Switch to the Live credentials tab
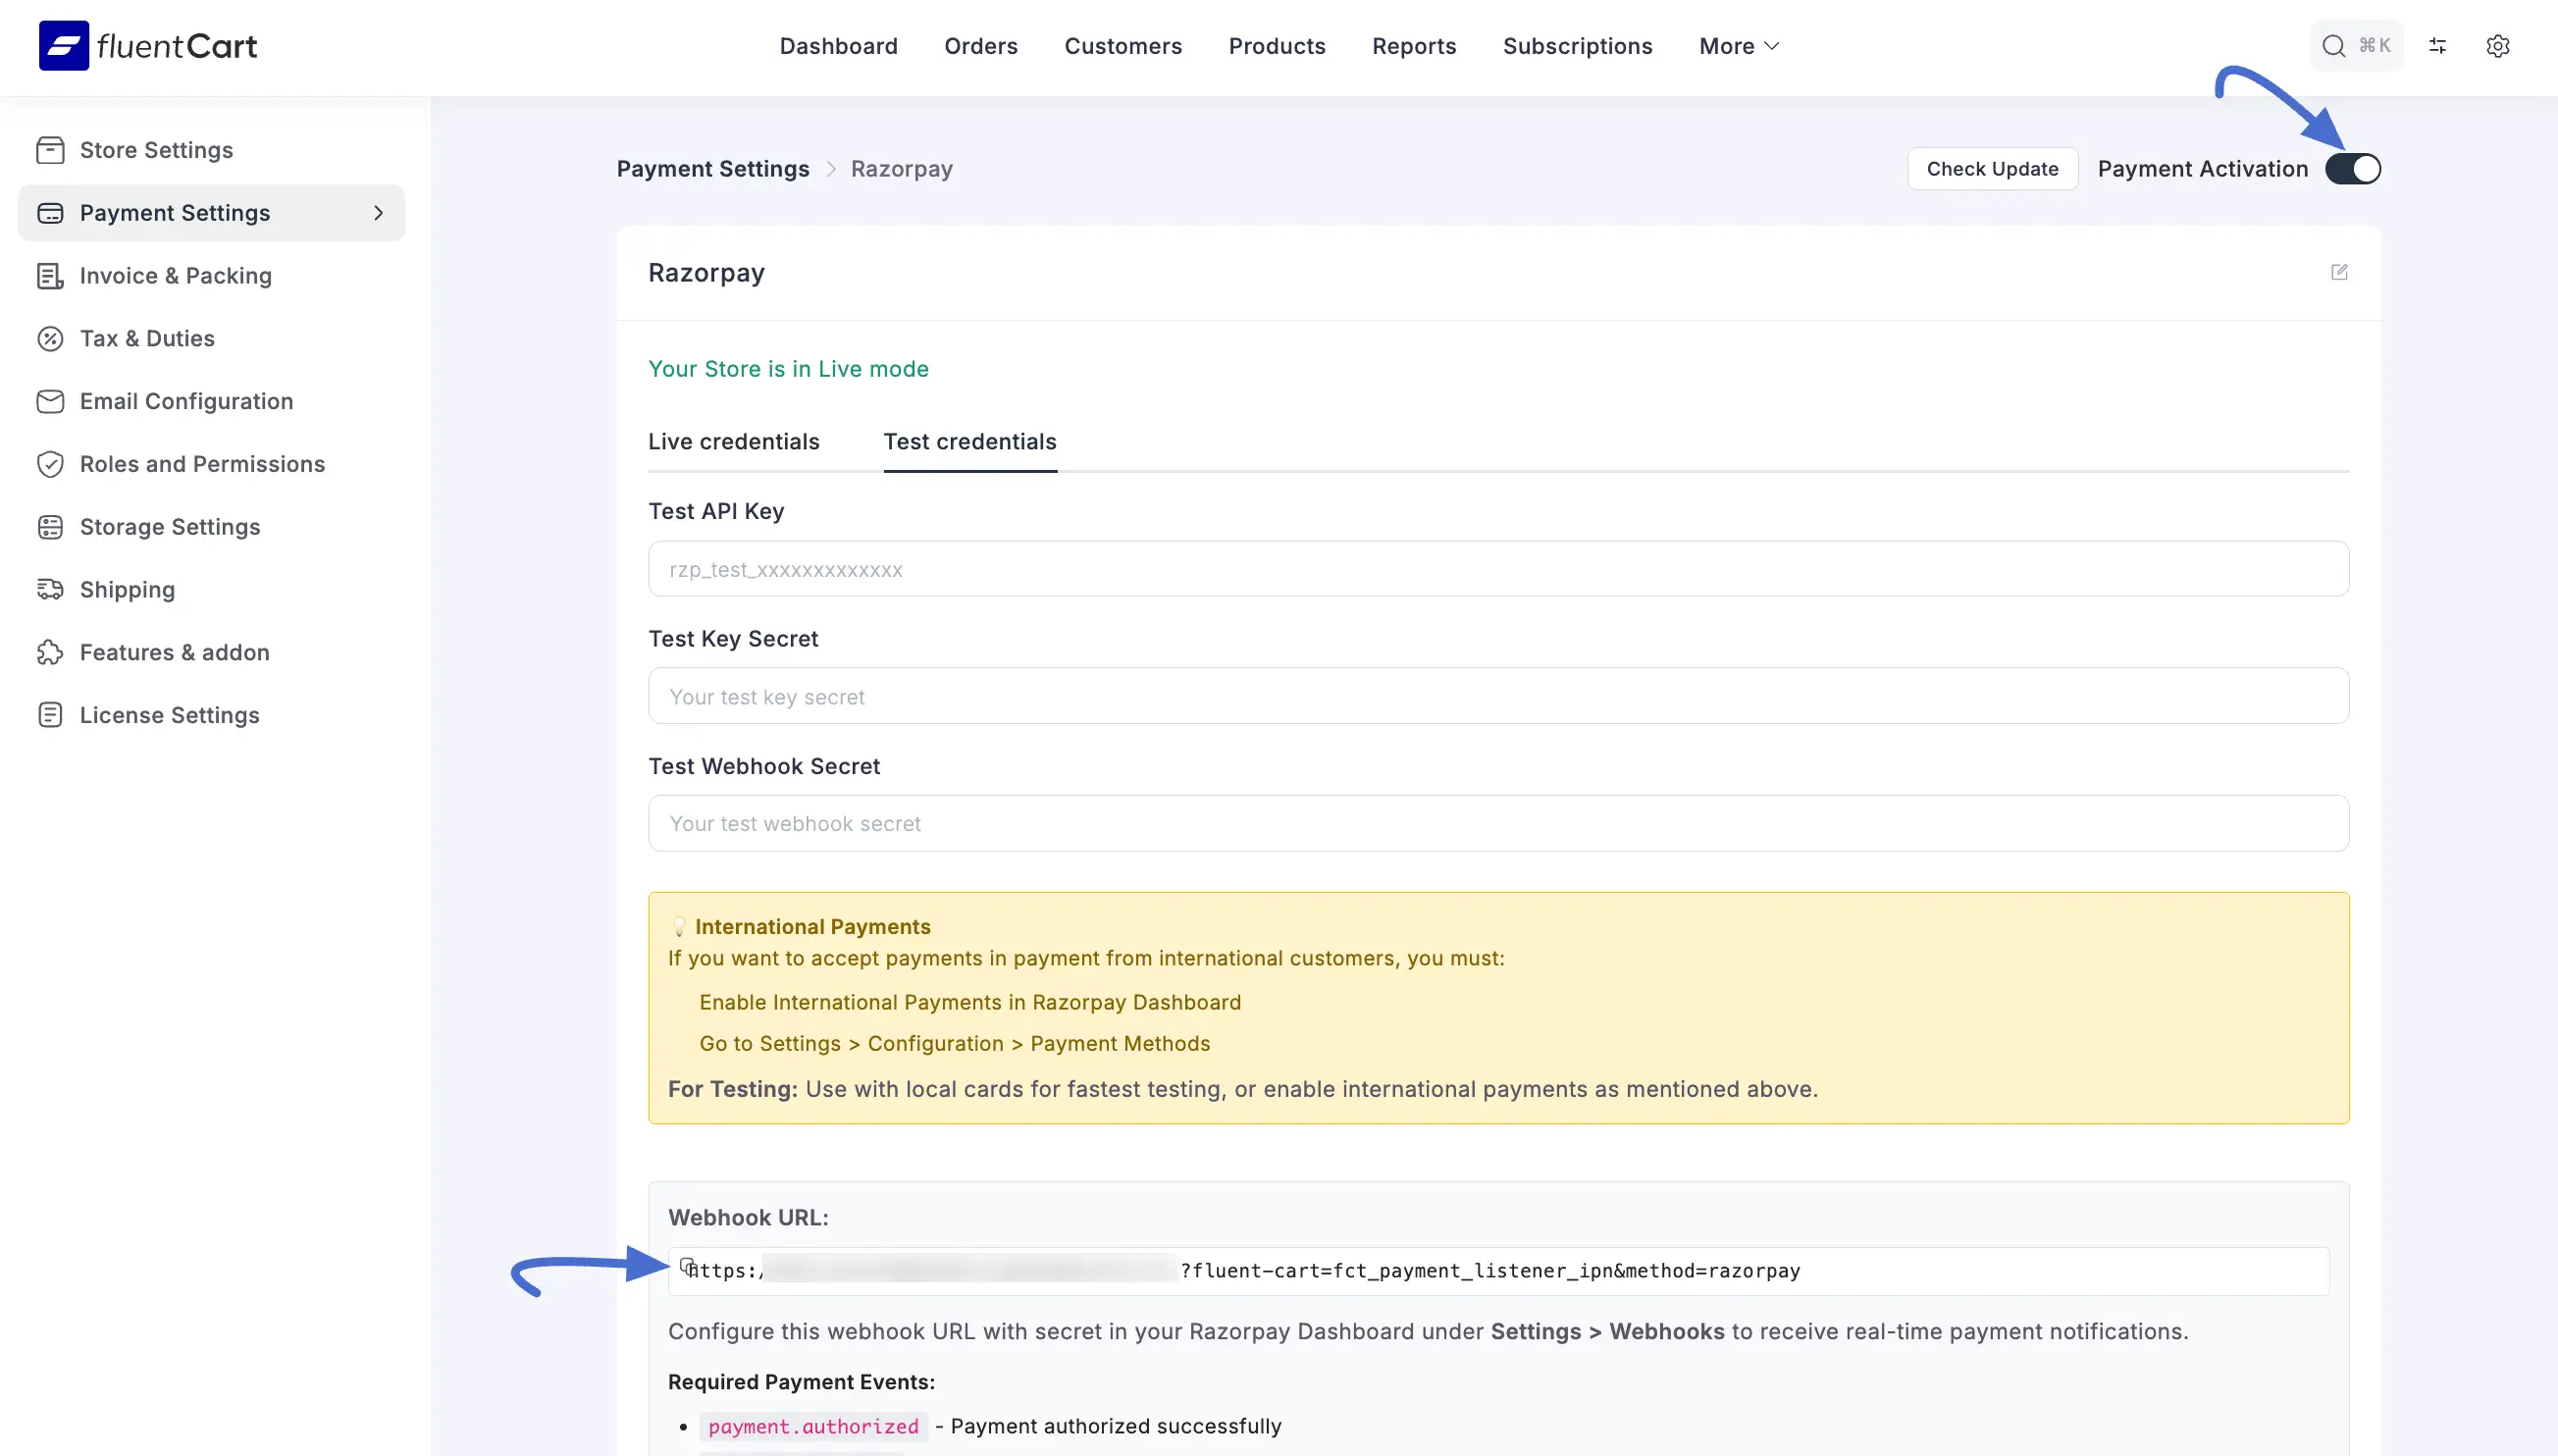The image size is (2558, 1456). pos(733,441)
